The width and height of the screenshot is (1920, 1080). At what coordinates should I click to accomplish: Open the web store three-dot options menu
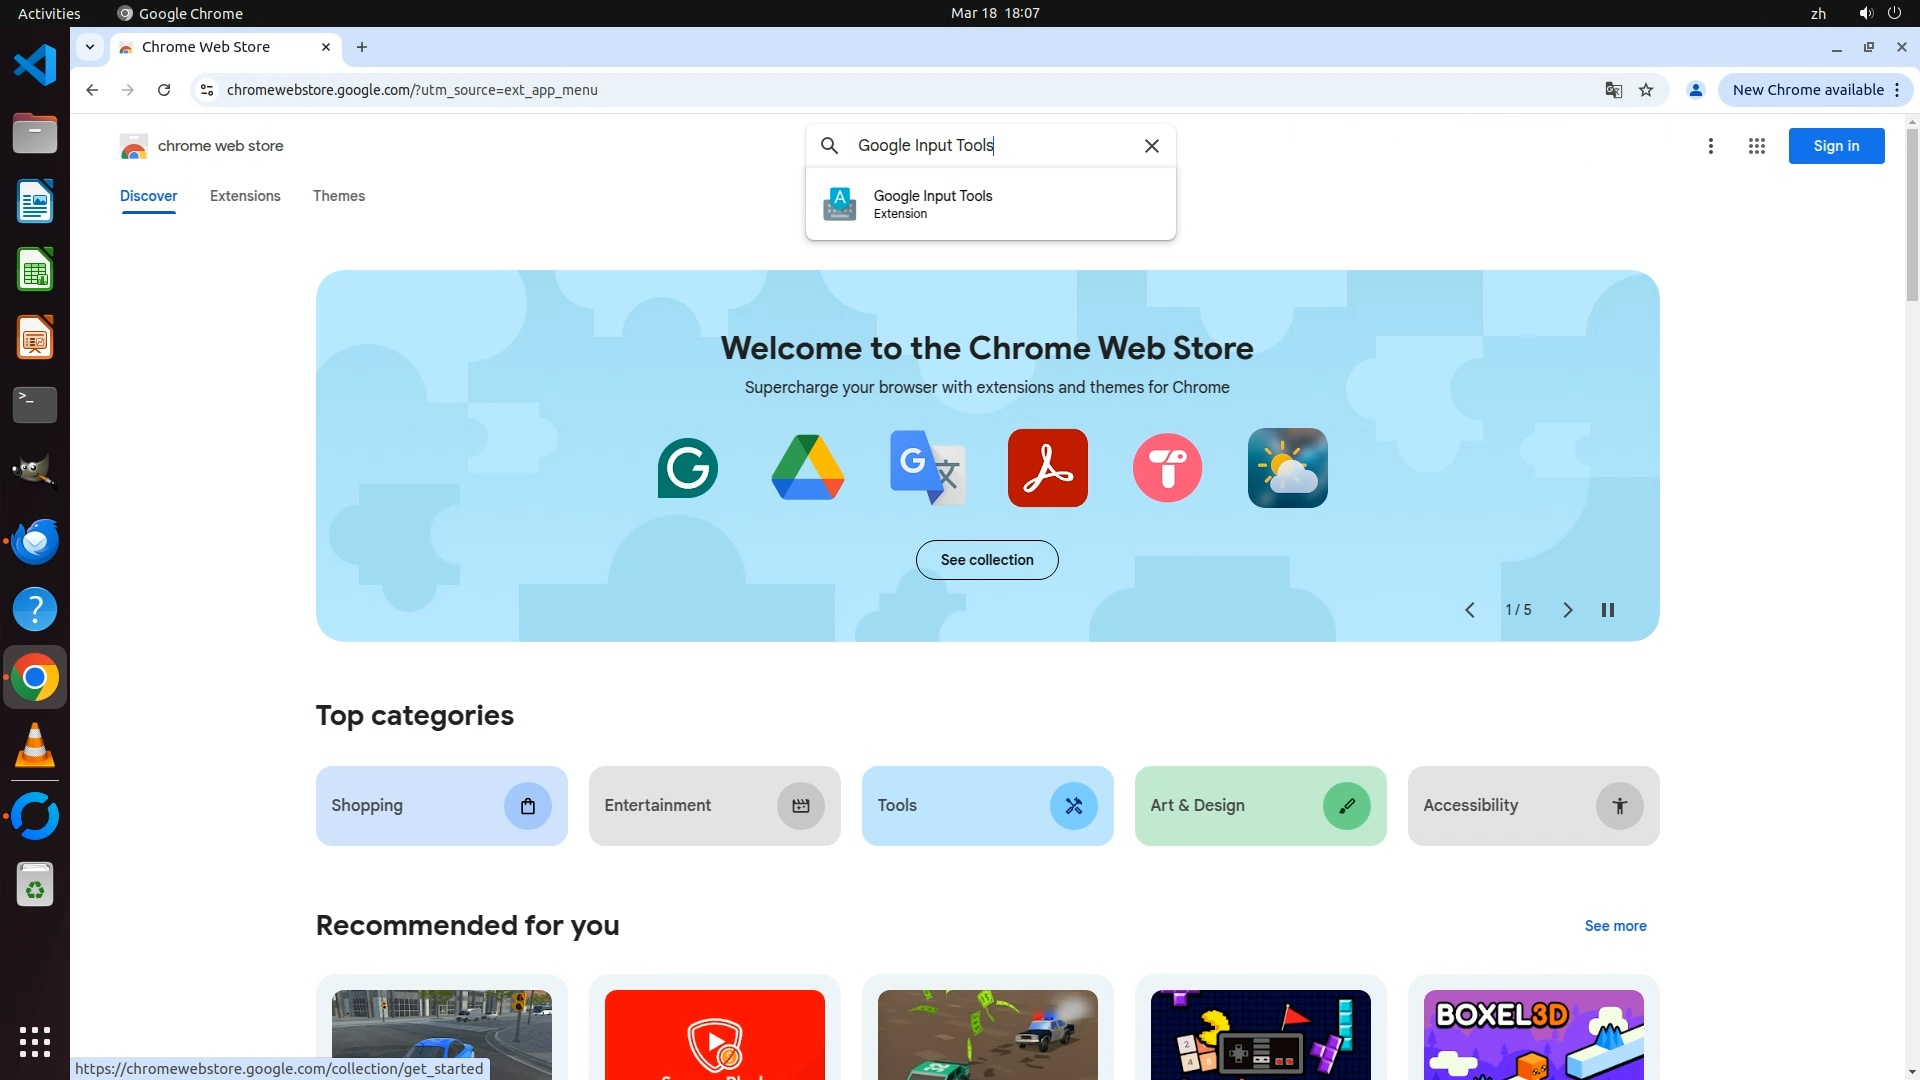point(1710,146)
